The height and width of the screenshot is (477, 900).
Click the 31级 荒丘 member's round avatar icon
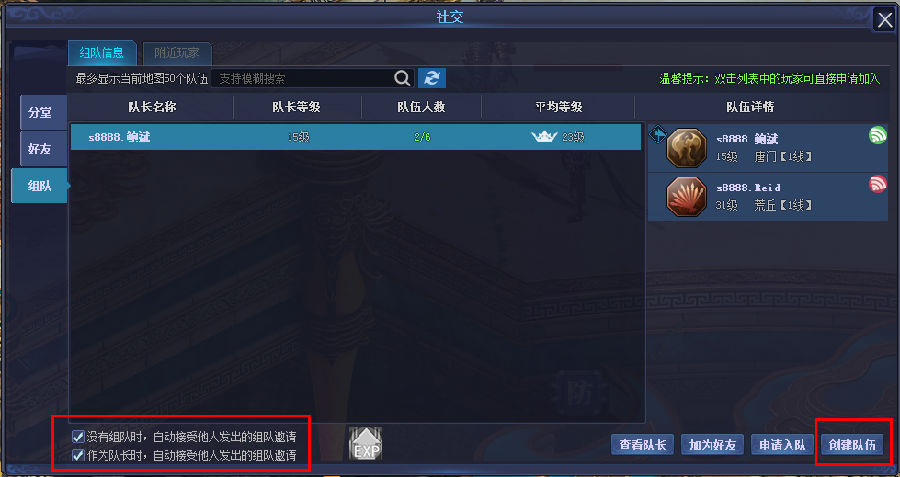point(686,197)
